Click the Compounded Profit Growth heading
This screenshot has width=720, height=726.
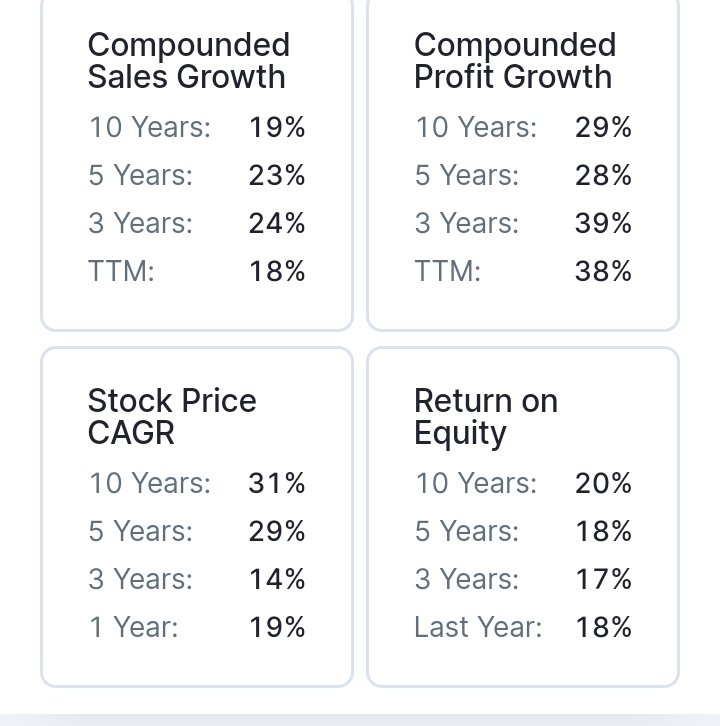(514, 61)
